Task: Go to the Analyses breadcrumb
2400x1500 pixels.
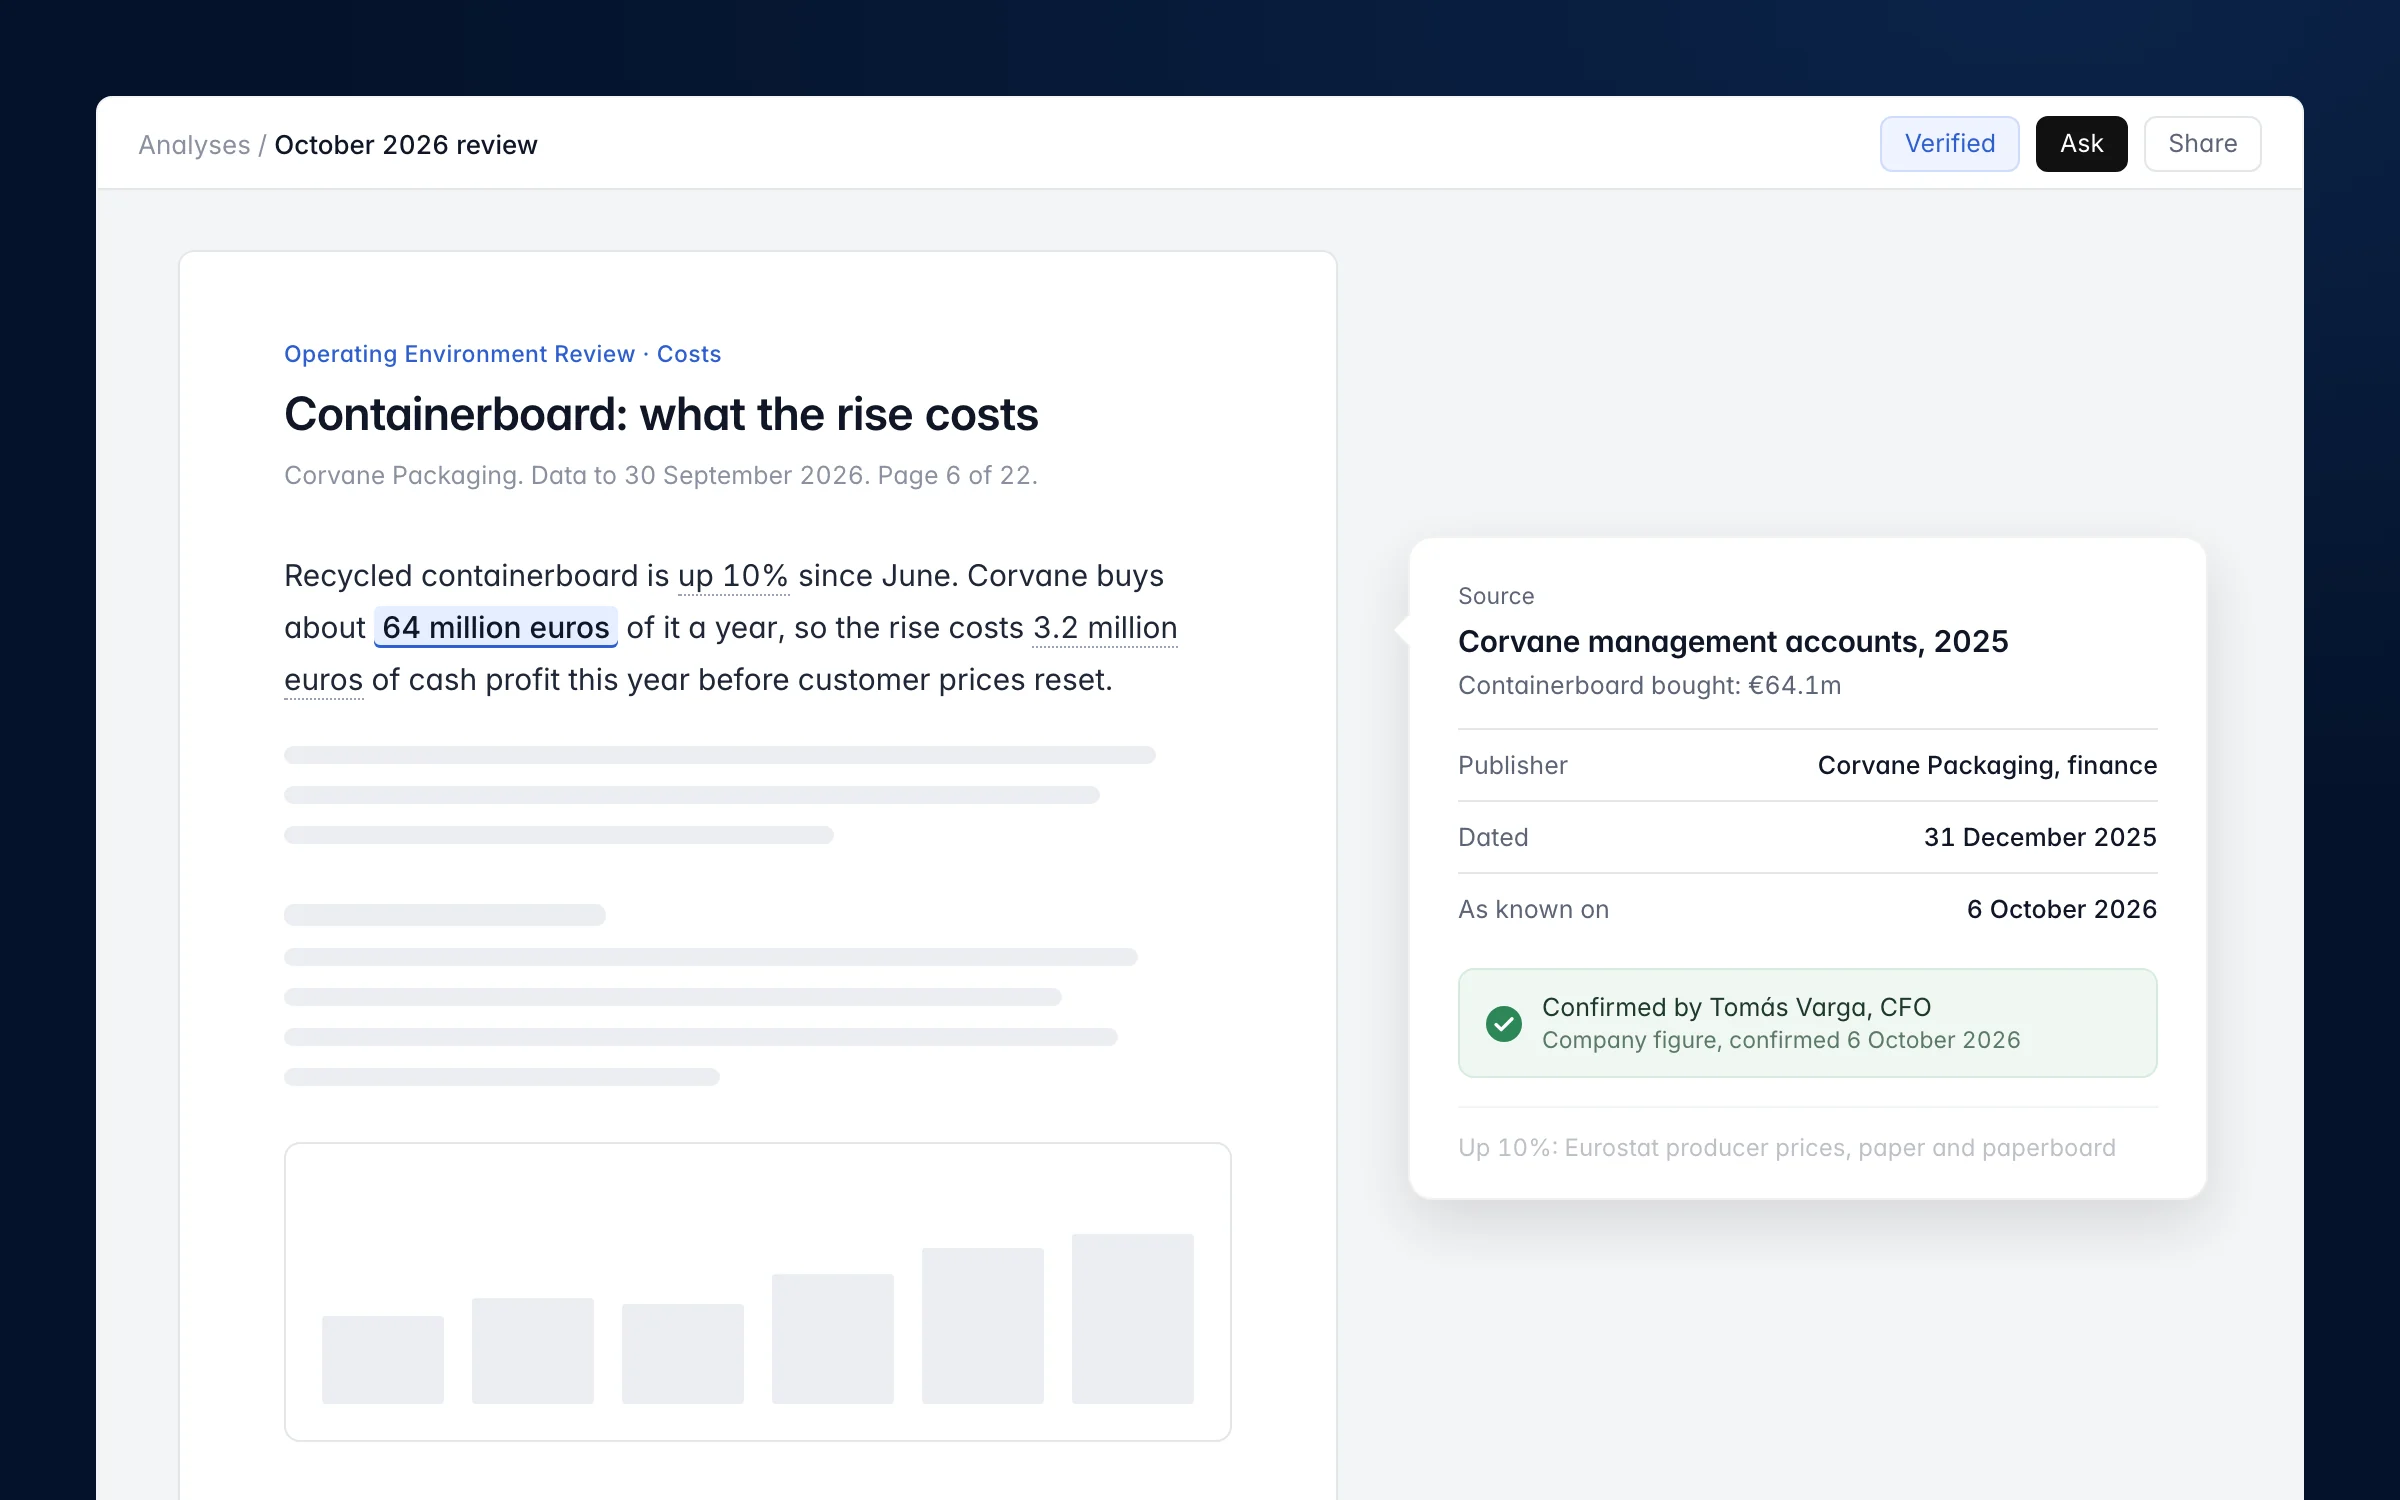Action: pos(194,145)
